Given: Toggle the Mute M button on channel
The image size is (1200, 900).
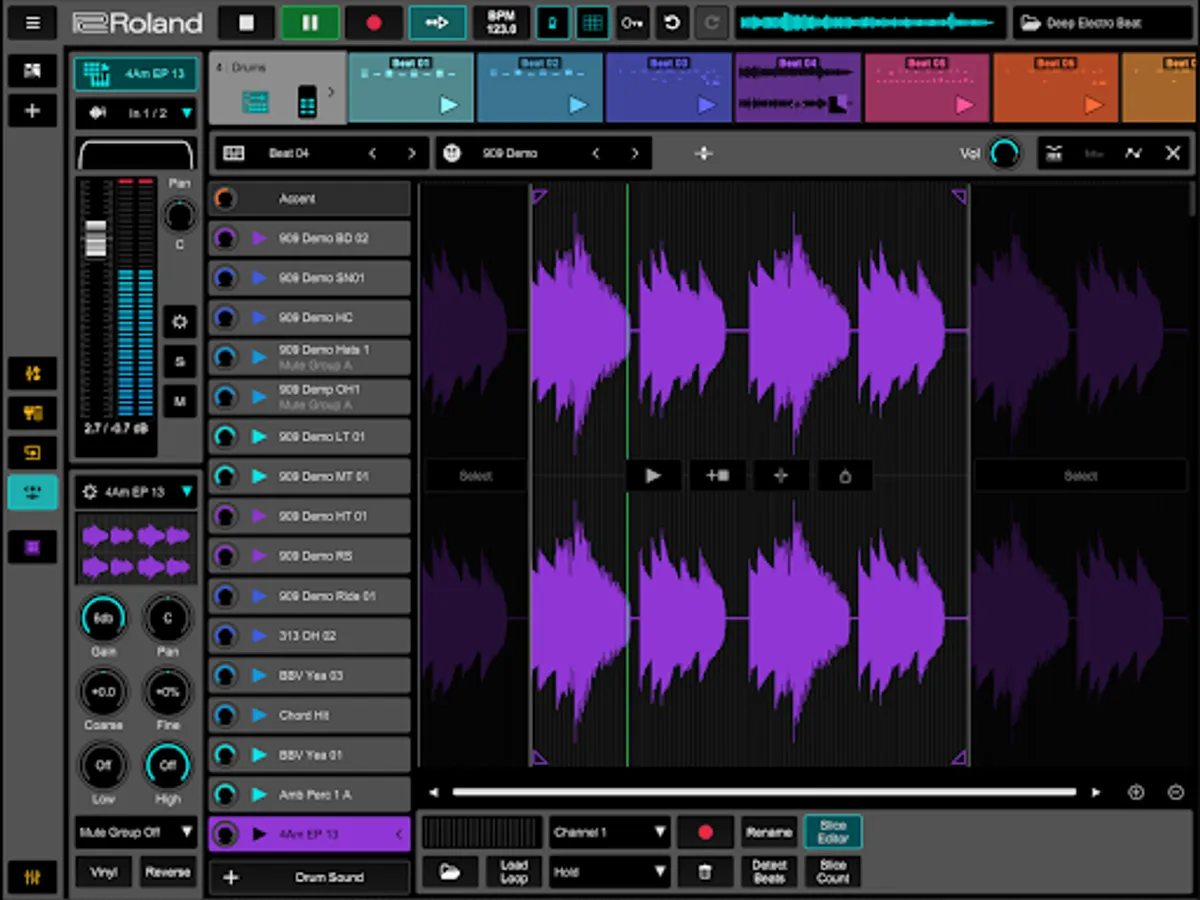Looking at the screenshot, I should [x=180, y=401].
